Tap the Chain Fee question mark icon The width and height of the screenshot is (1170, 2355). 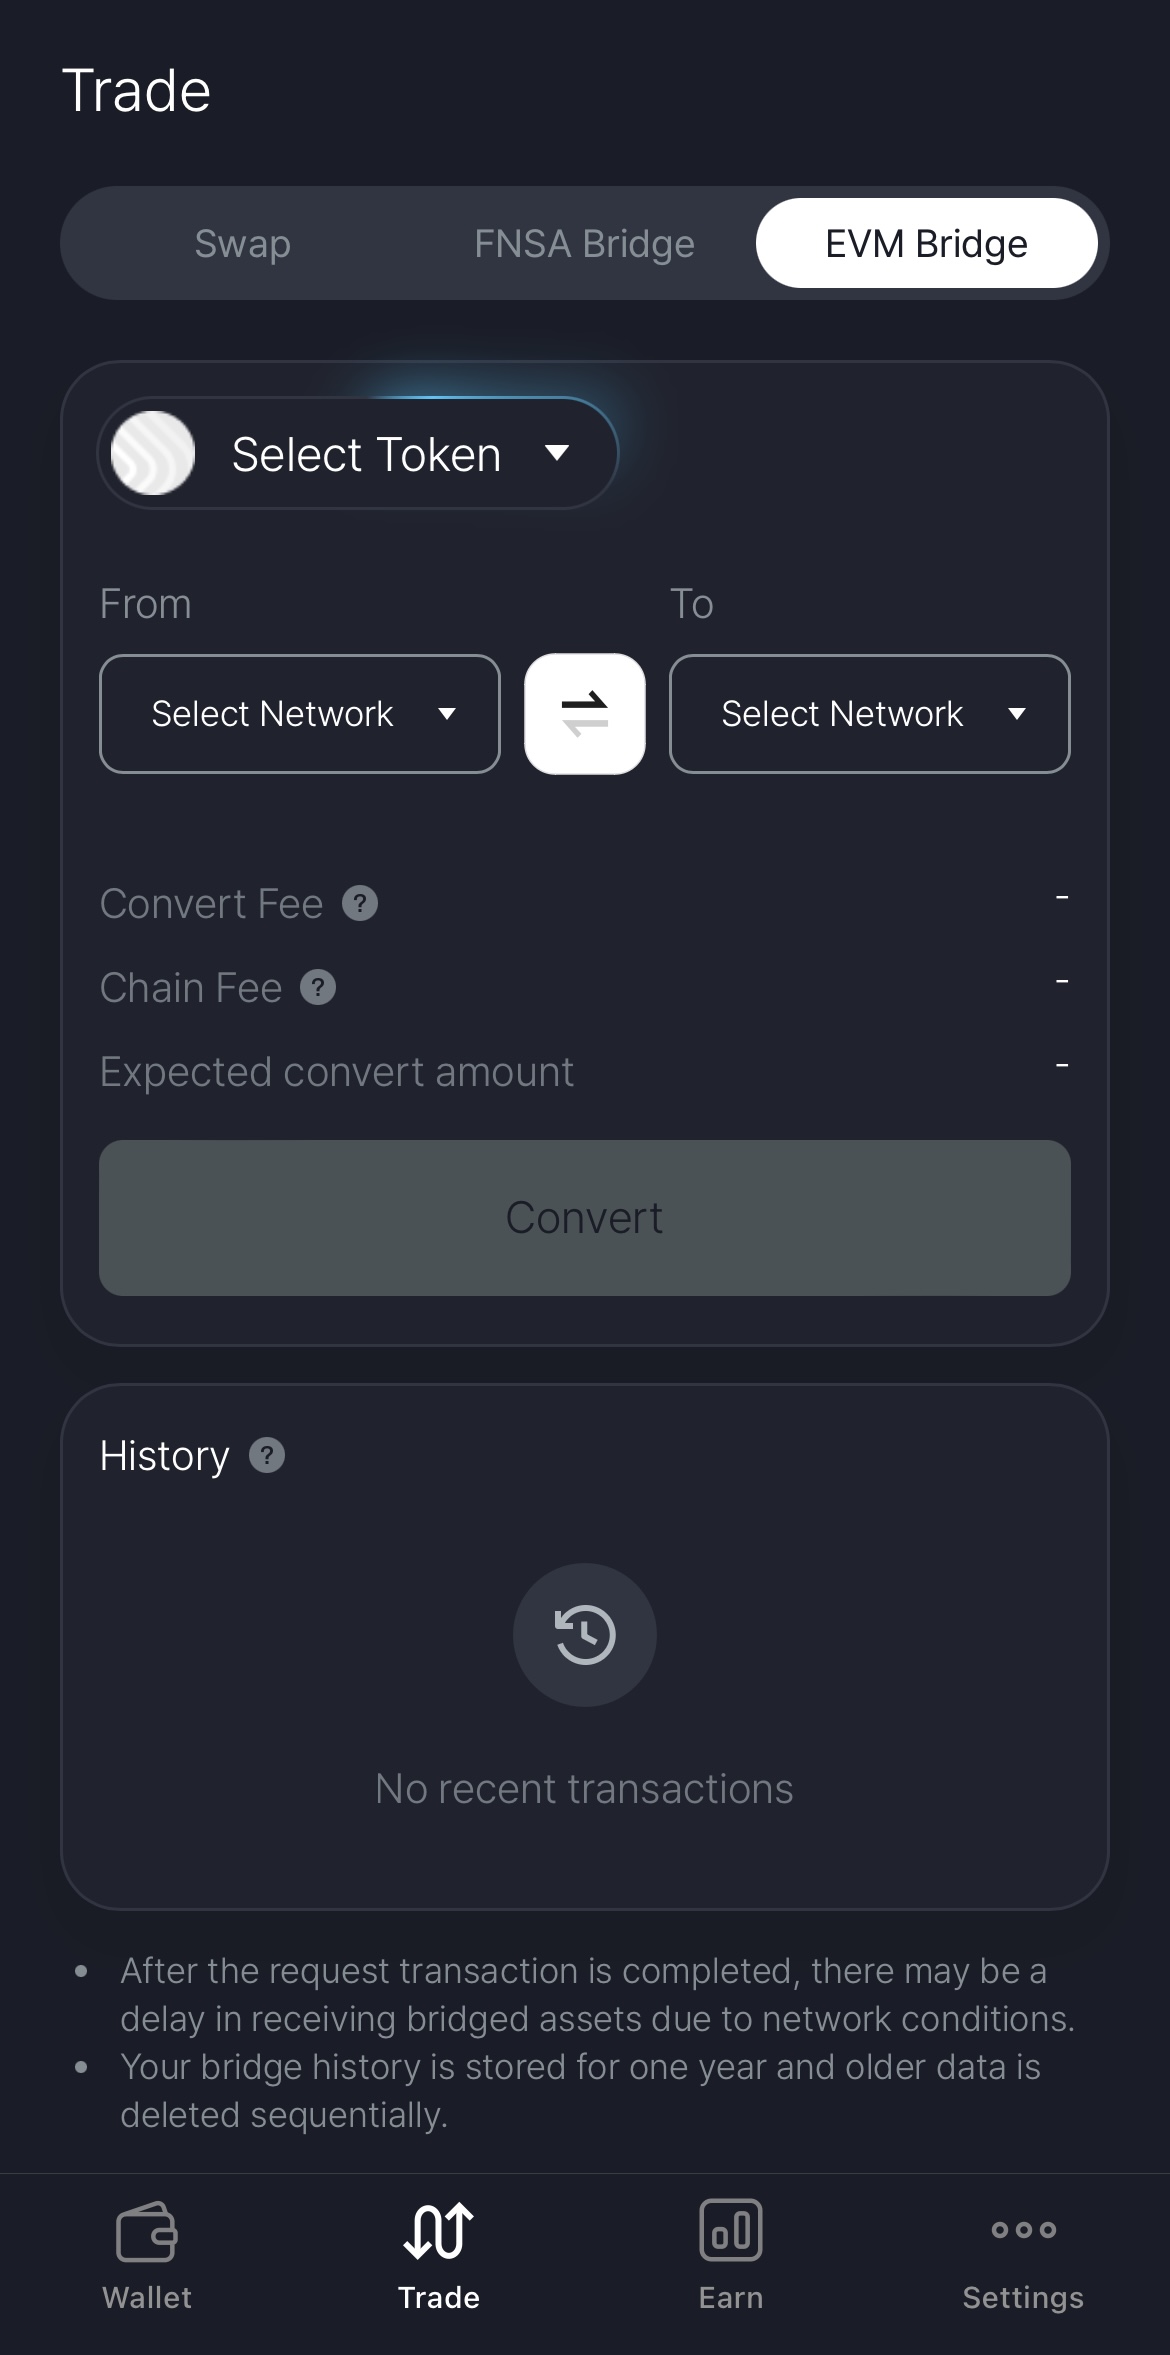[318, 988]
